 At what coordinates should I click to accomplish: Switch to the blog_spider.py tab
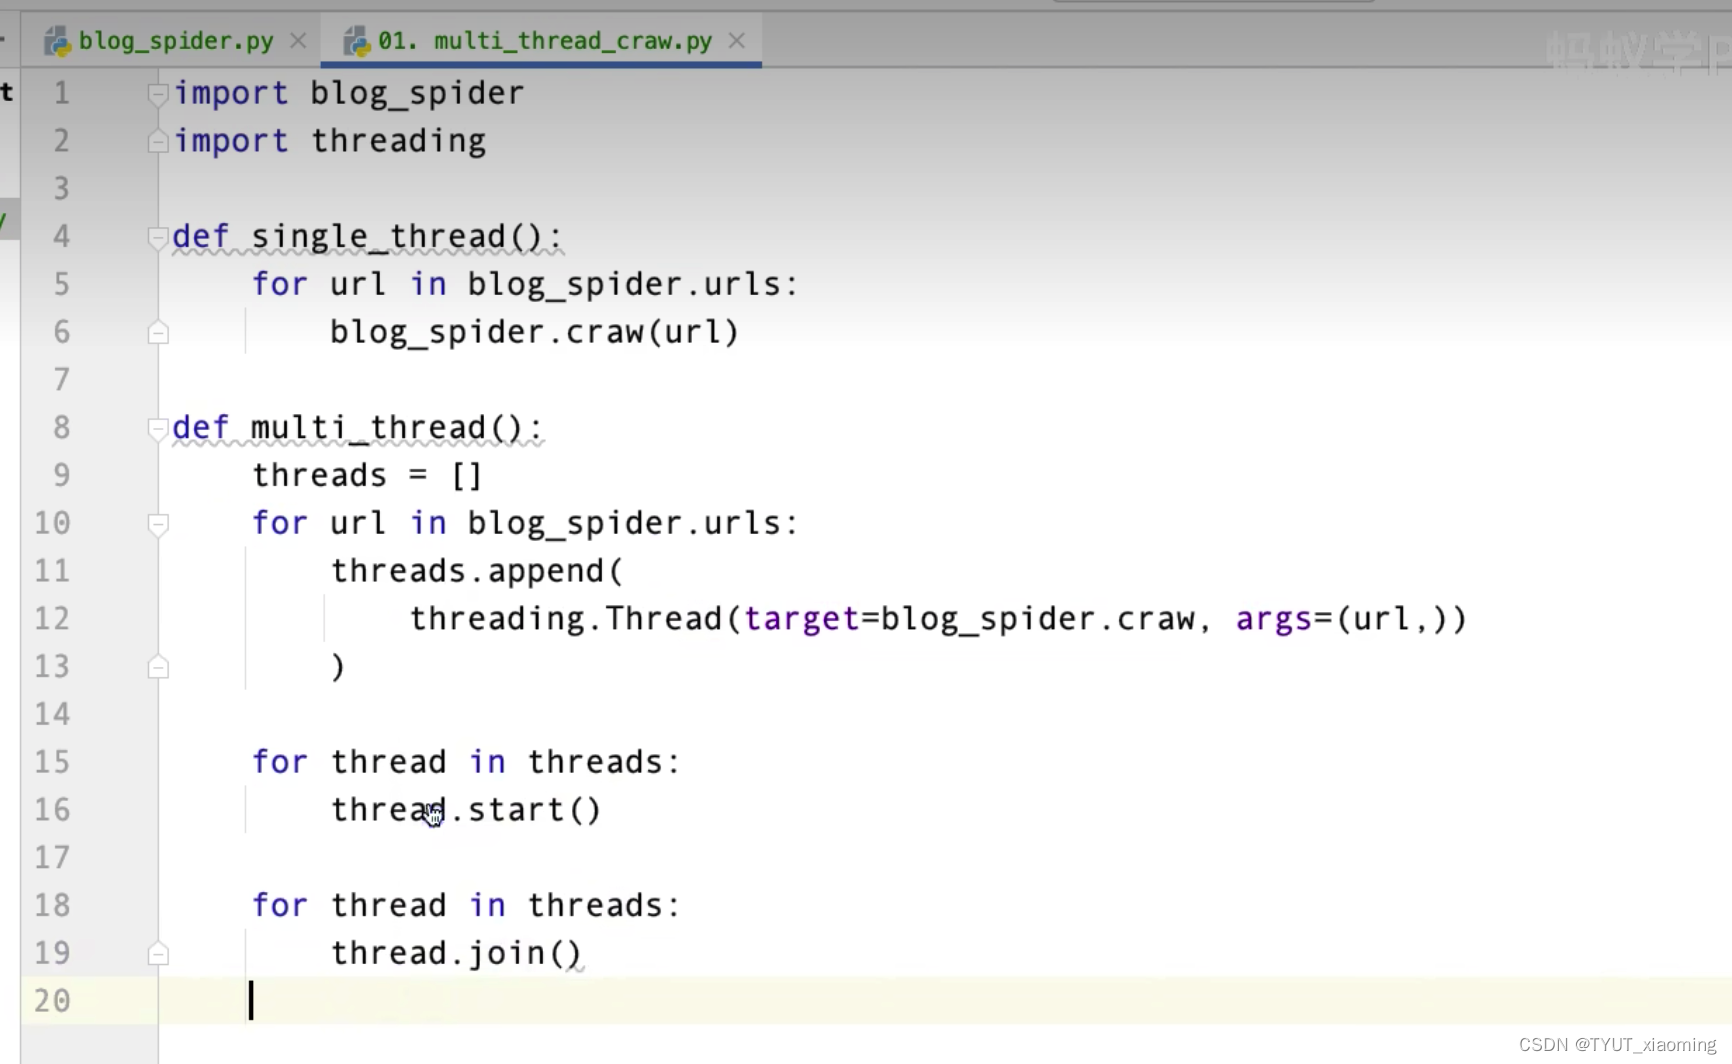pyautogui.click(x=175, y=41)
